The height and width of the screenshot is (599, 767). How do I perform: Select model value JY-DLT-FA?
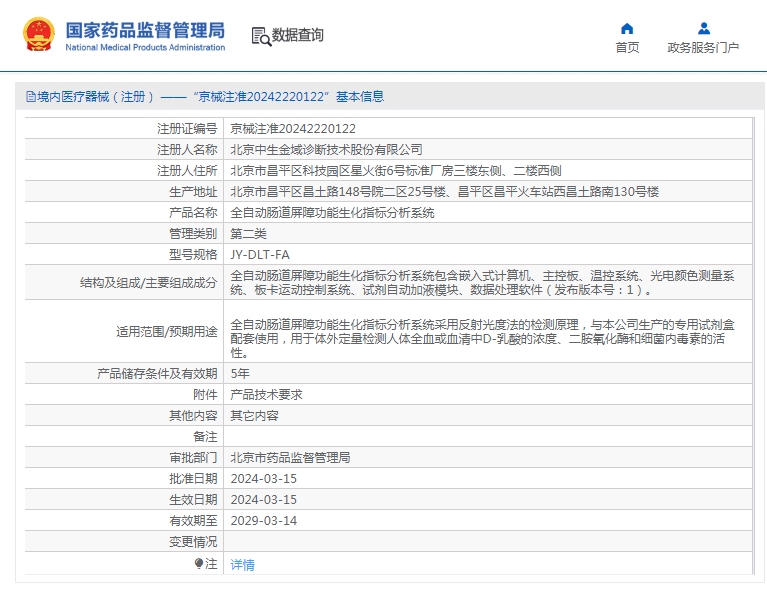pos(260,255)
